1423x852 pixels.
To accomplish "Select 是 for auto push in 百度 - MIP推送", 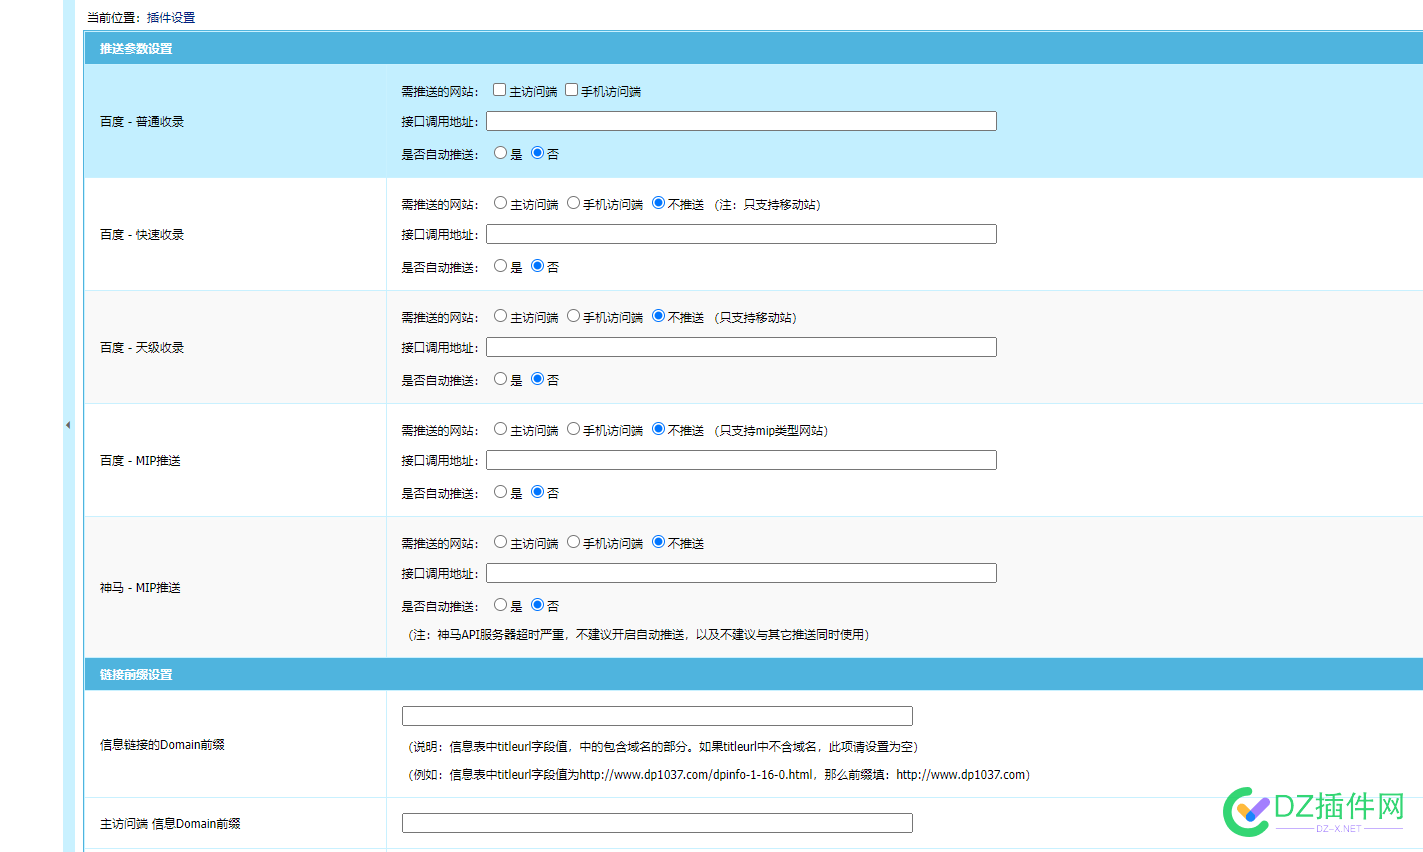I will pos(500,492).
